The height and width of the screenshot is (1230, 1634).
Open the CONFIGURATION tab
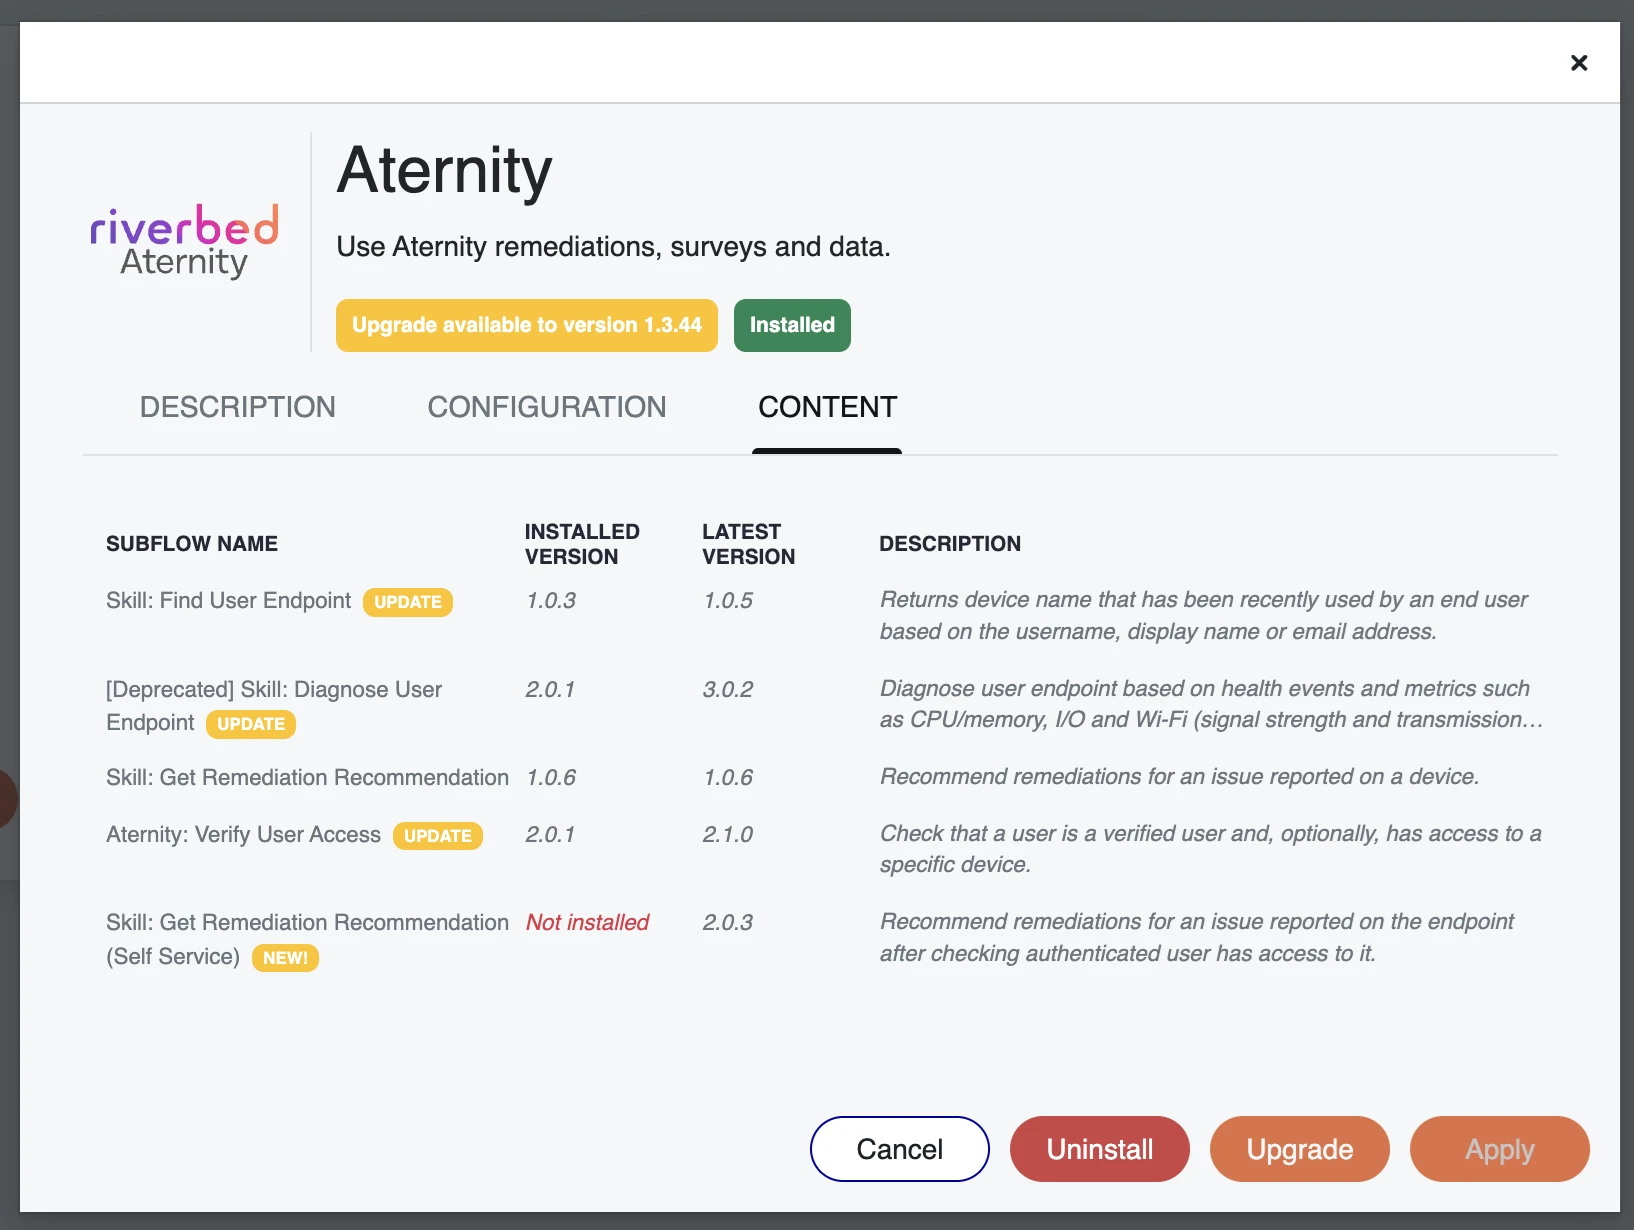(x=547, y=407)
